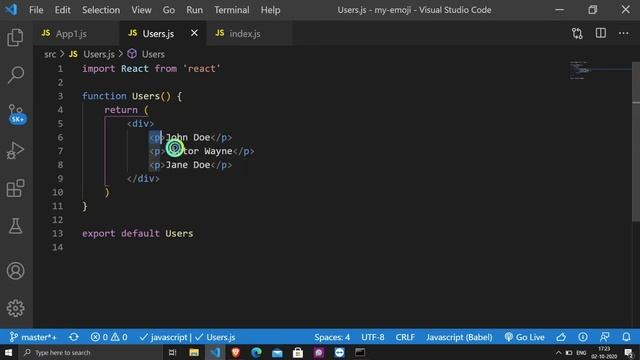Open the Search view in activity bar

pyautogui.click(x=16, y=75)
